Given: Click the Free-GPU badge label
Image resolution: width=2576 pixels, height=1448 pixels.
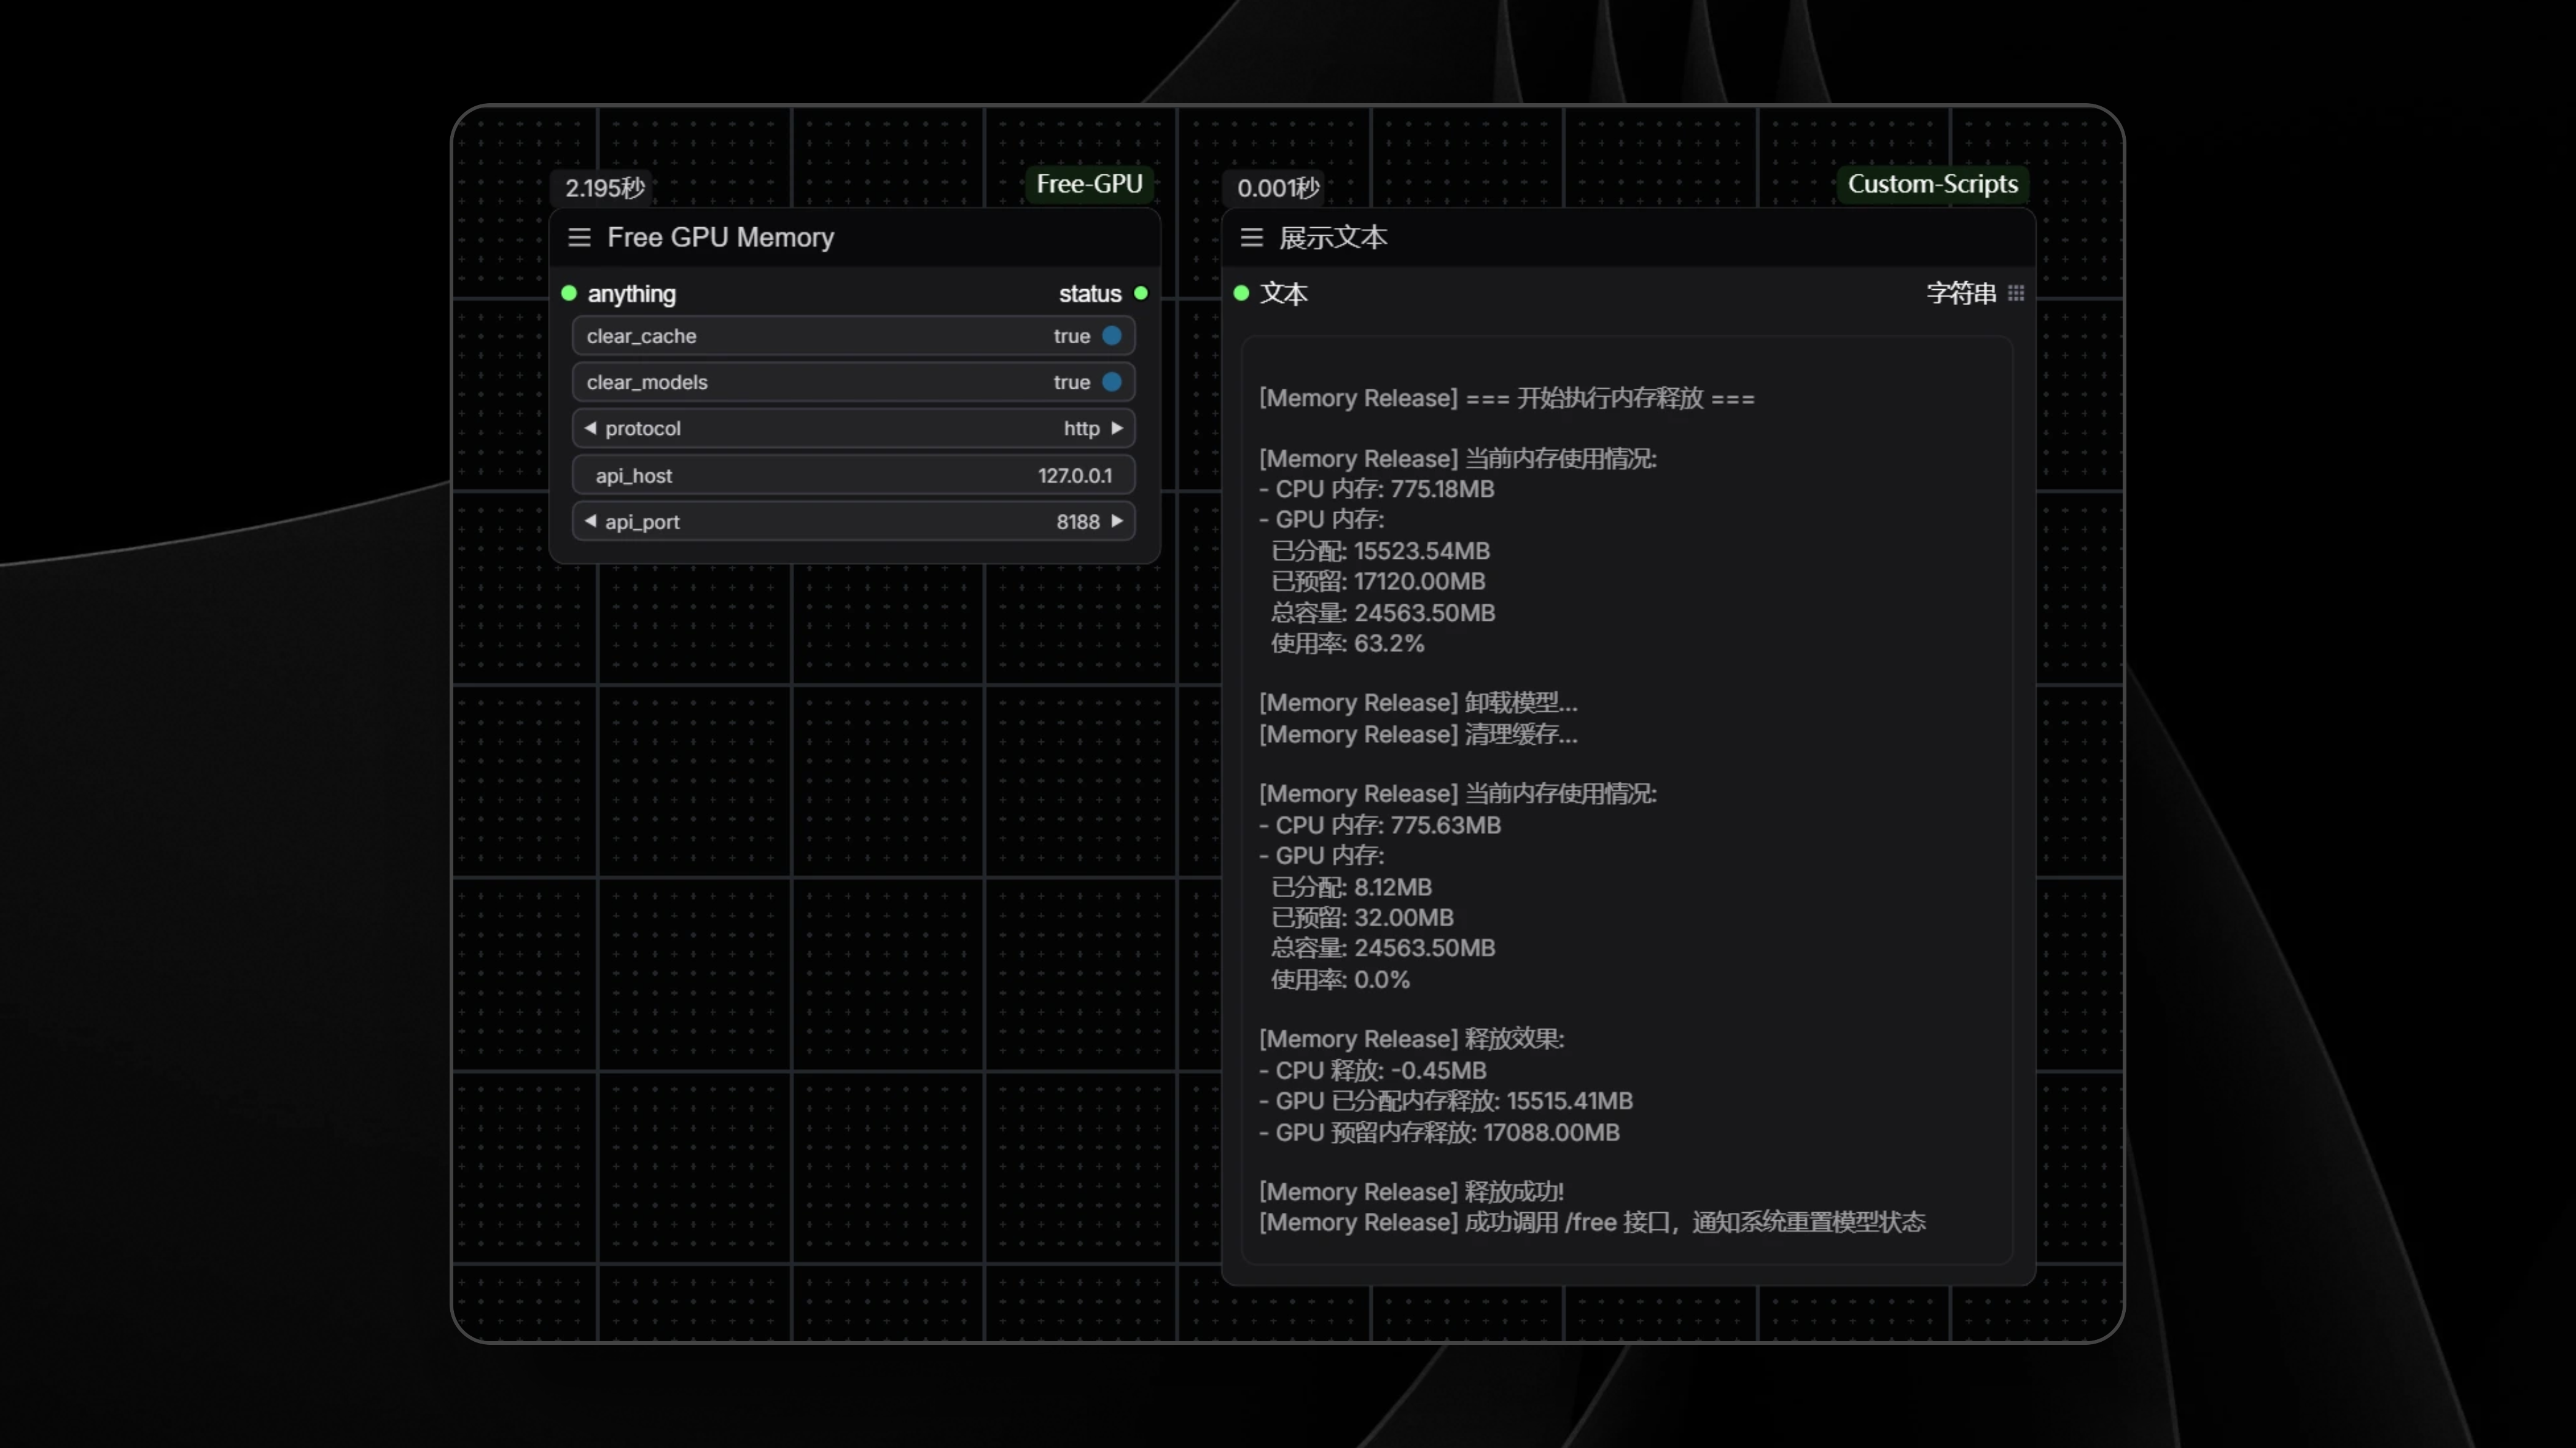Looking at the screenshot, I should click(1089, 184).
